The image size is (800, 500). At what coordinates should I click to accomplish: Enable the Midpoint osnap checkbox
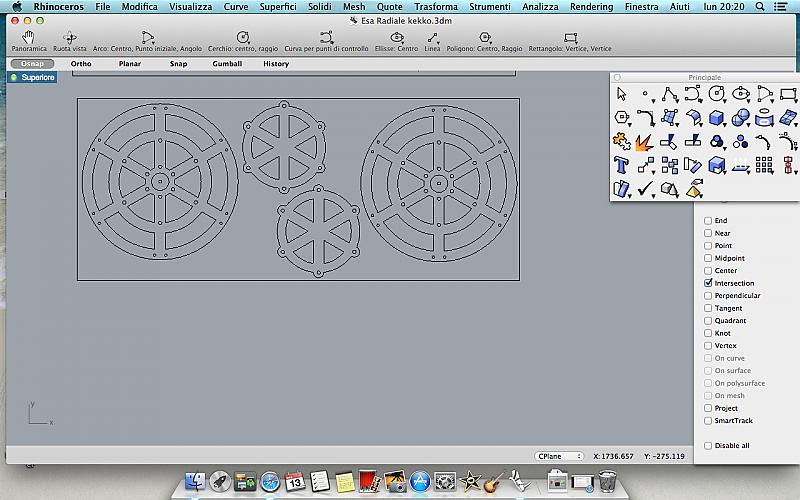pyautogui.click(x=709, y=259)
